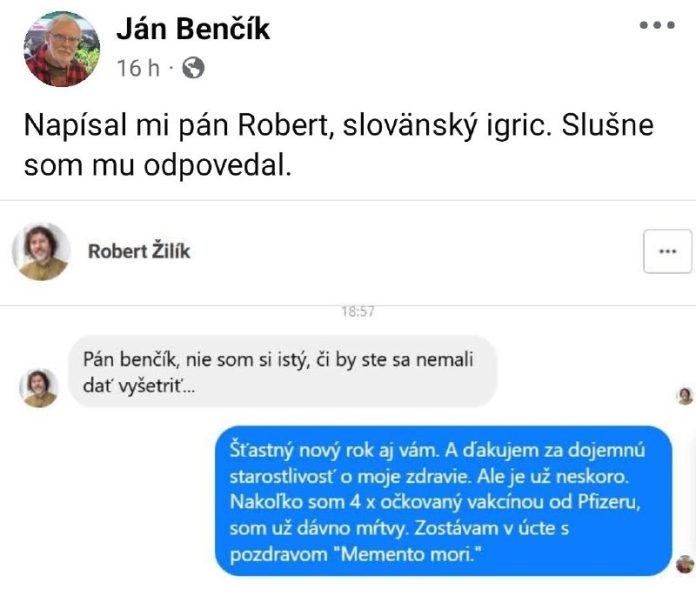Viewport: 696px width, 589px height.
Task: Open the boxed chat options ellipsis button
Action: click(x=667, y=251)
